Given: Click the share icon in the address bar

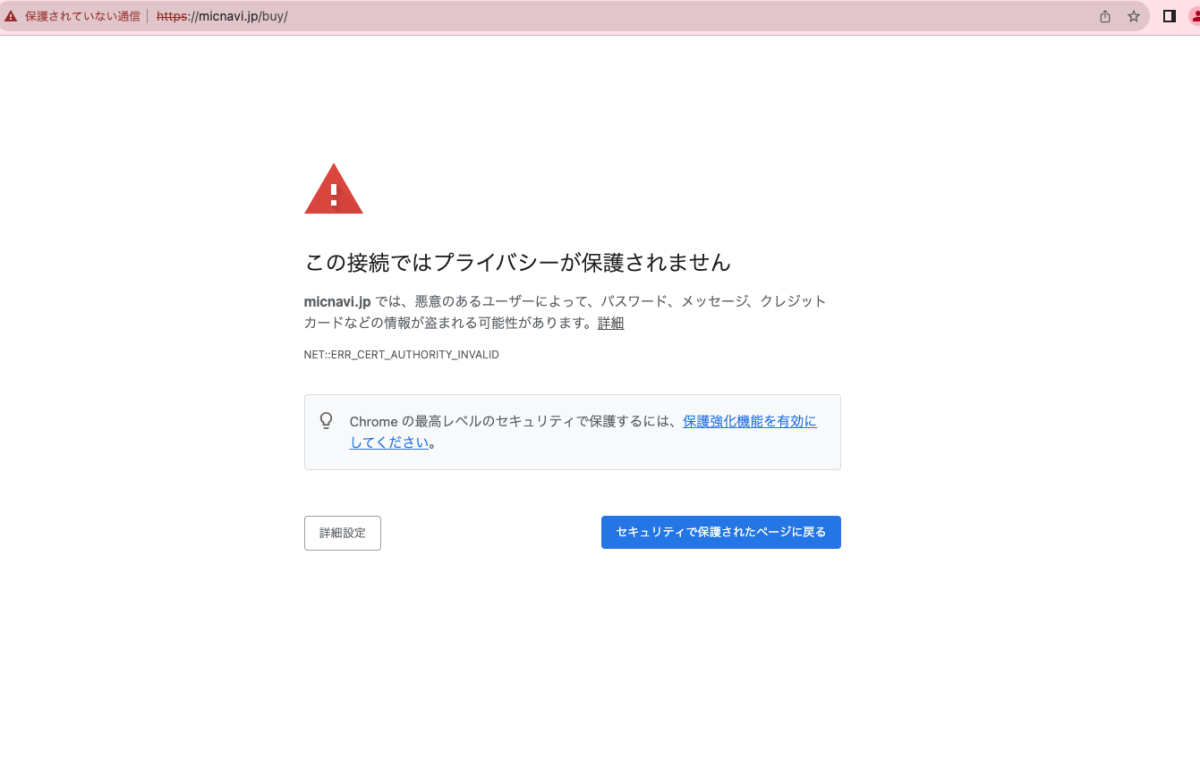Looking at the screenshot, I should click(x=1105, y=17).
